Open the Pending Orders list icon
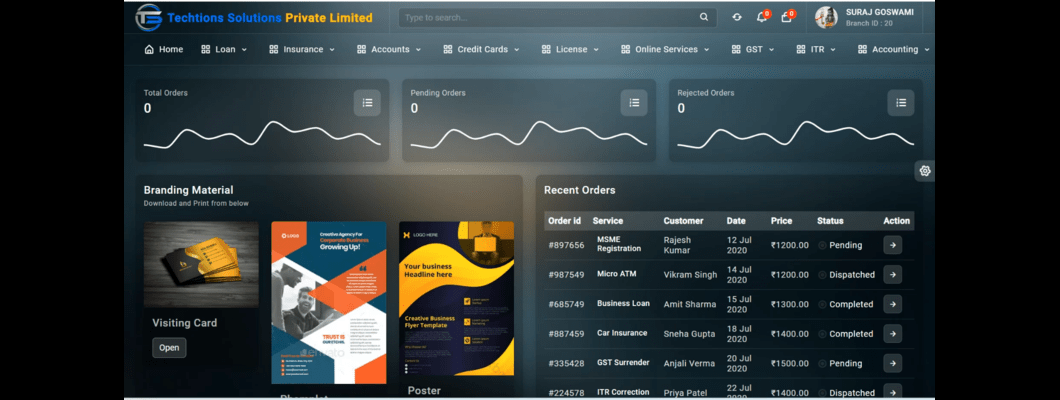Screen dimensions: 1060x400 (634, 102)
